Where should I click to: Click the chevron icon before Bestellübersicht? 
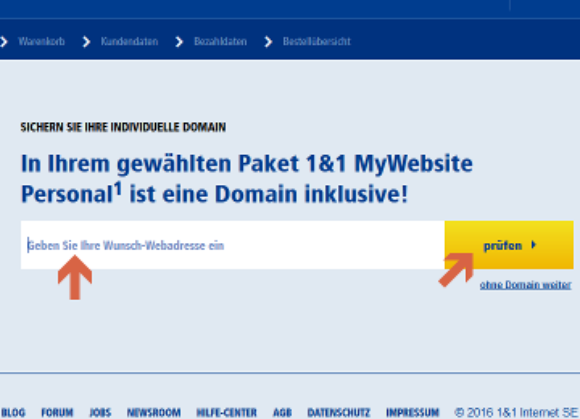click(269, 41)
